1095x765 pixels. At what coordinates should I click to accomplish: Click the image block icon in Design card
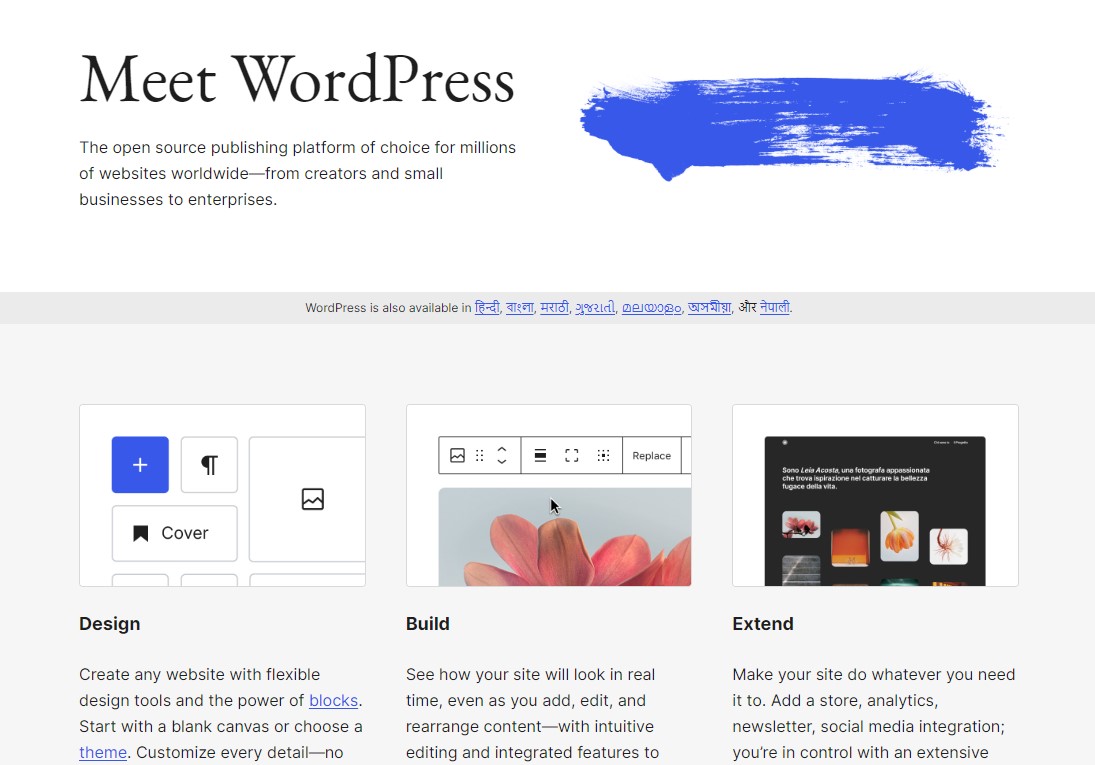pos(313,499)
